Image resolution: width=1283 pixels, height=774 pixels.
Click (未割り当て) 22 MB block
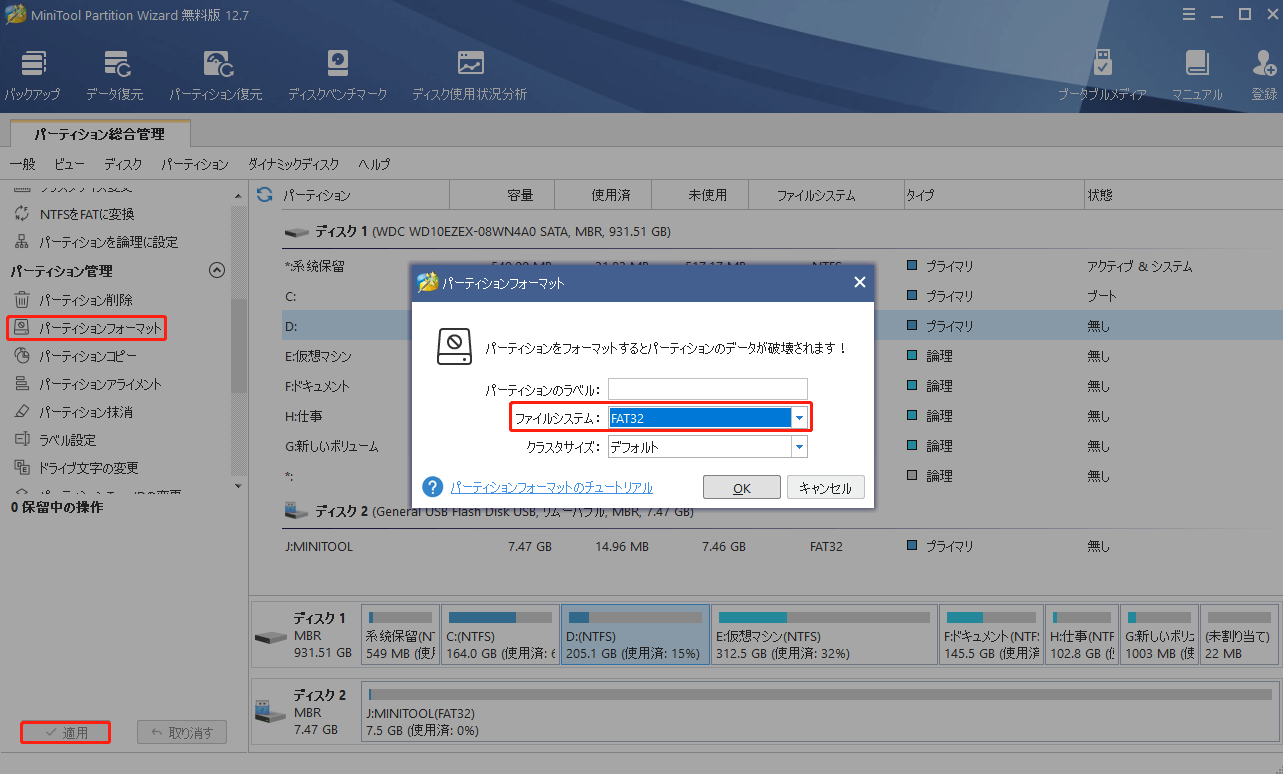tap(1239, 634)
